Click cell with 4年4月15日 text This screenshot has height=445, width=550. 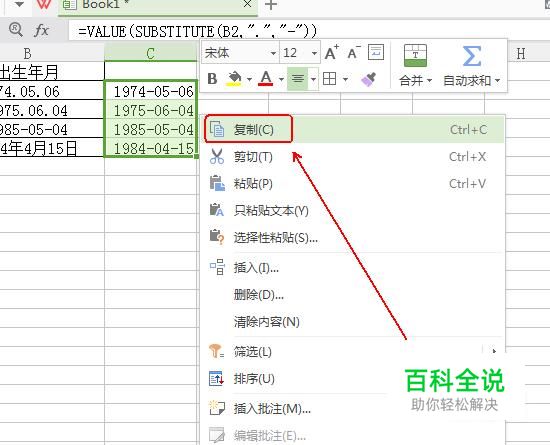pyautogui.click(x=52, y=148)
